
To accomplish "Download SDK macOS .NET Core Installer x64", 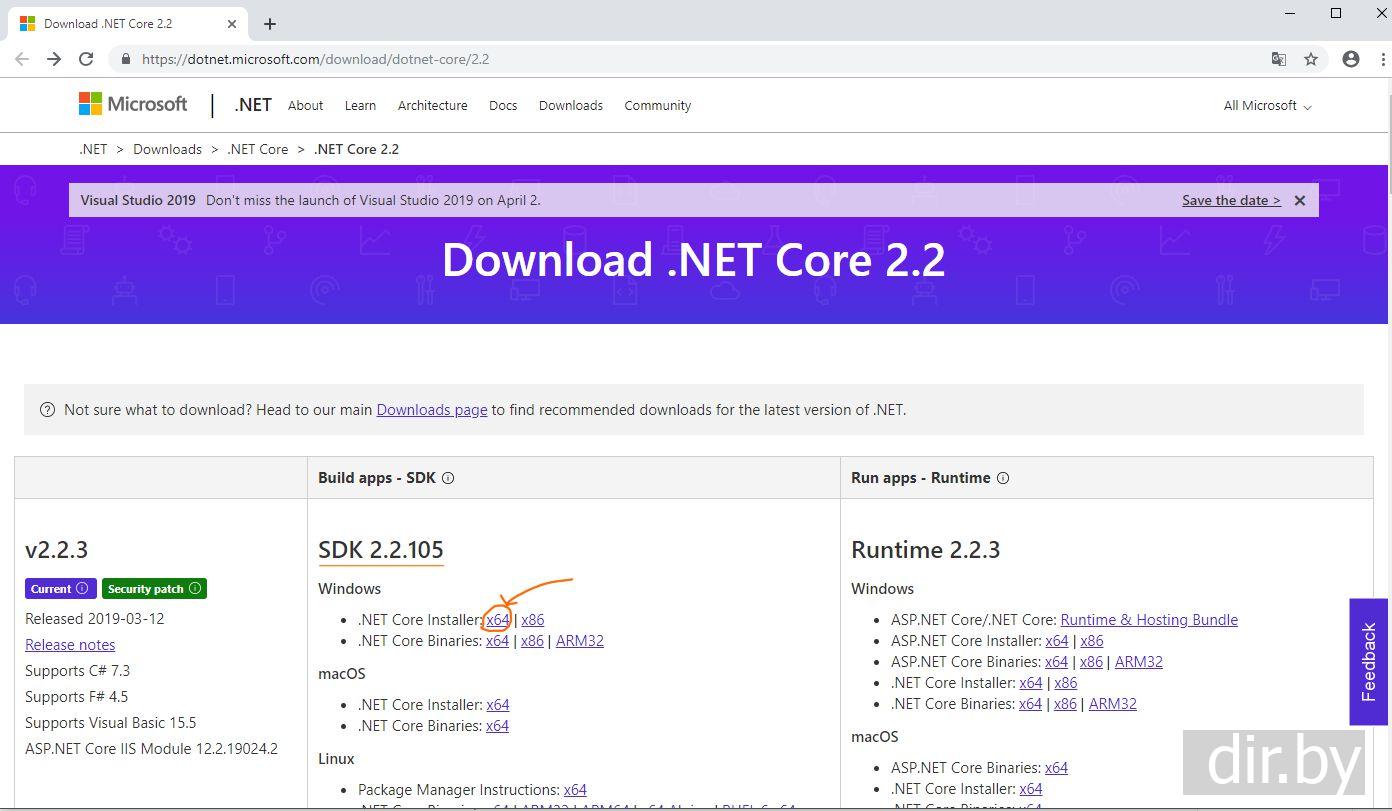I will pyautogui.click(x=497, y=705).
